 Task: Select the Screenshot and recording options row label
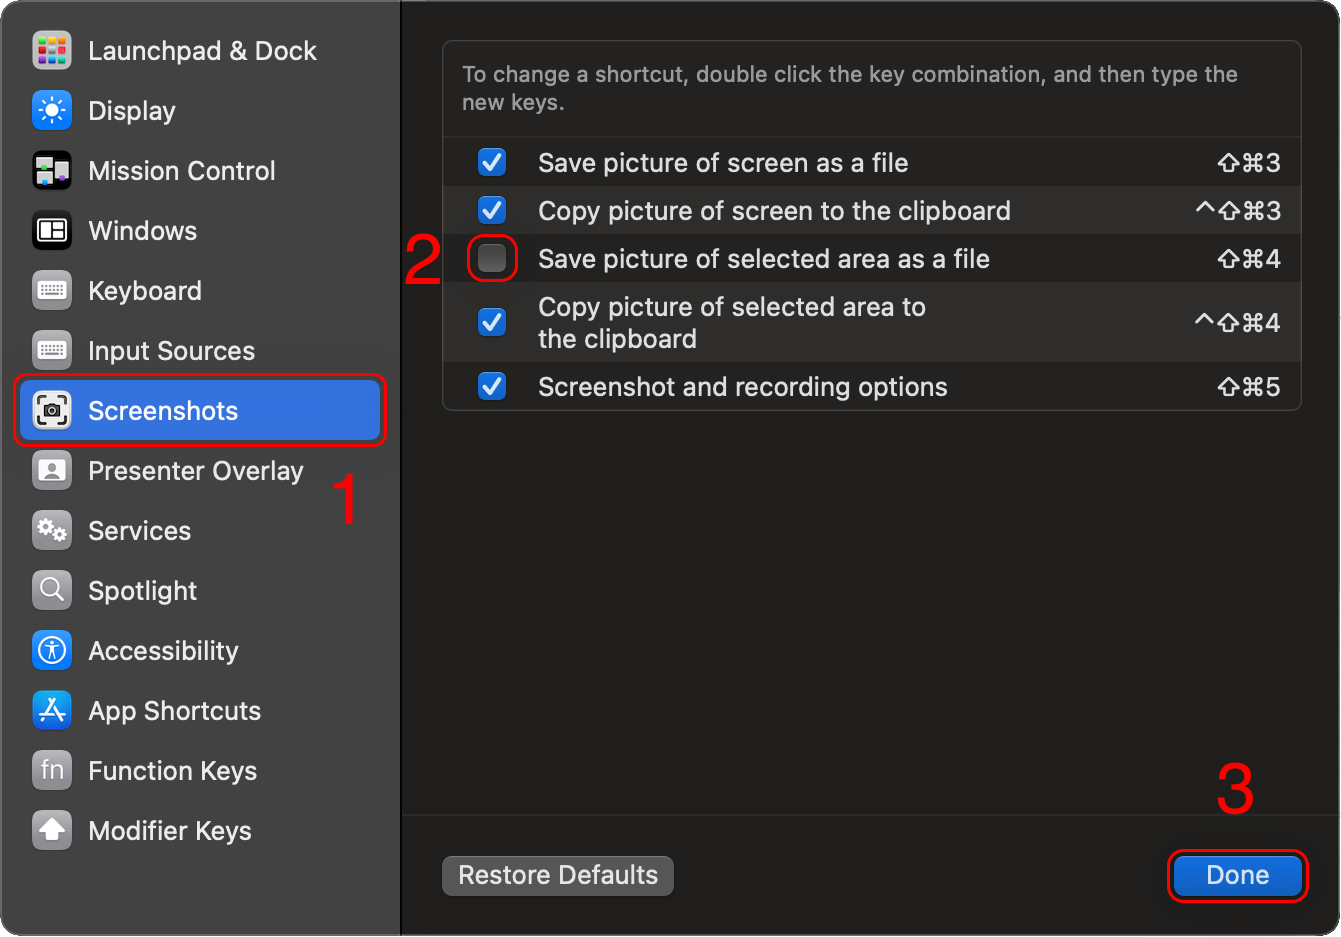(x=742, y=387)
